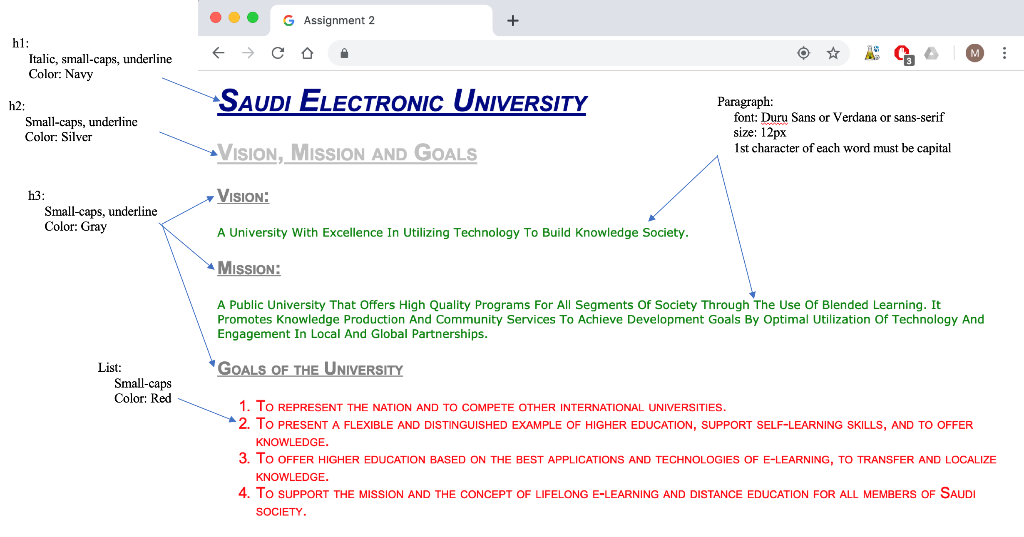Open the Chrome three-dot menu
The height and width of the screenshot is (537, 1024).
tap(1004, 54)
